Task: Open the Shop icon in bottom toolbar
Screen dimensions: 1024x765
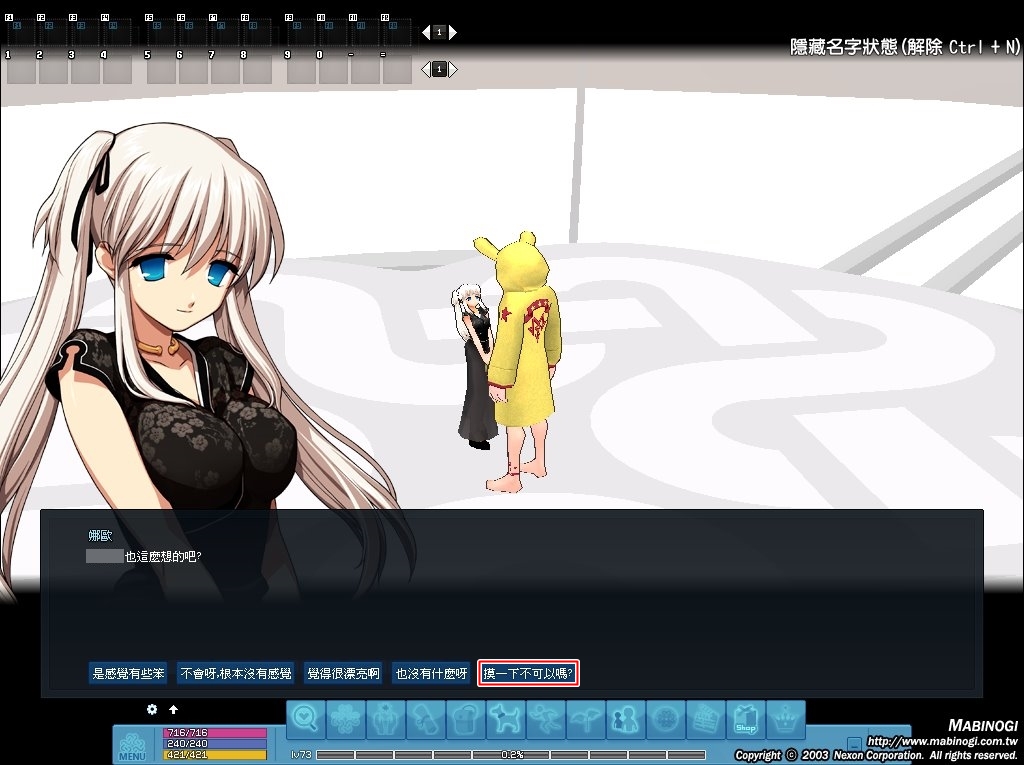Action: (x=745, y=719)
